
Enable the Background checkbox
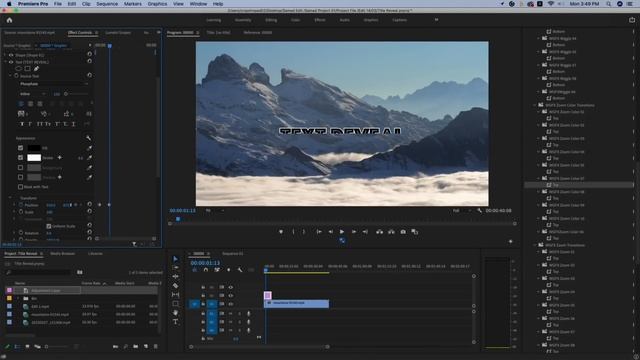20,167
